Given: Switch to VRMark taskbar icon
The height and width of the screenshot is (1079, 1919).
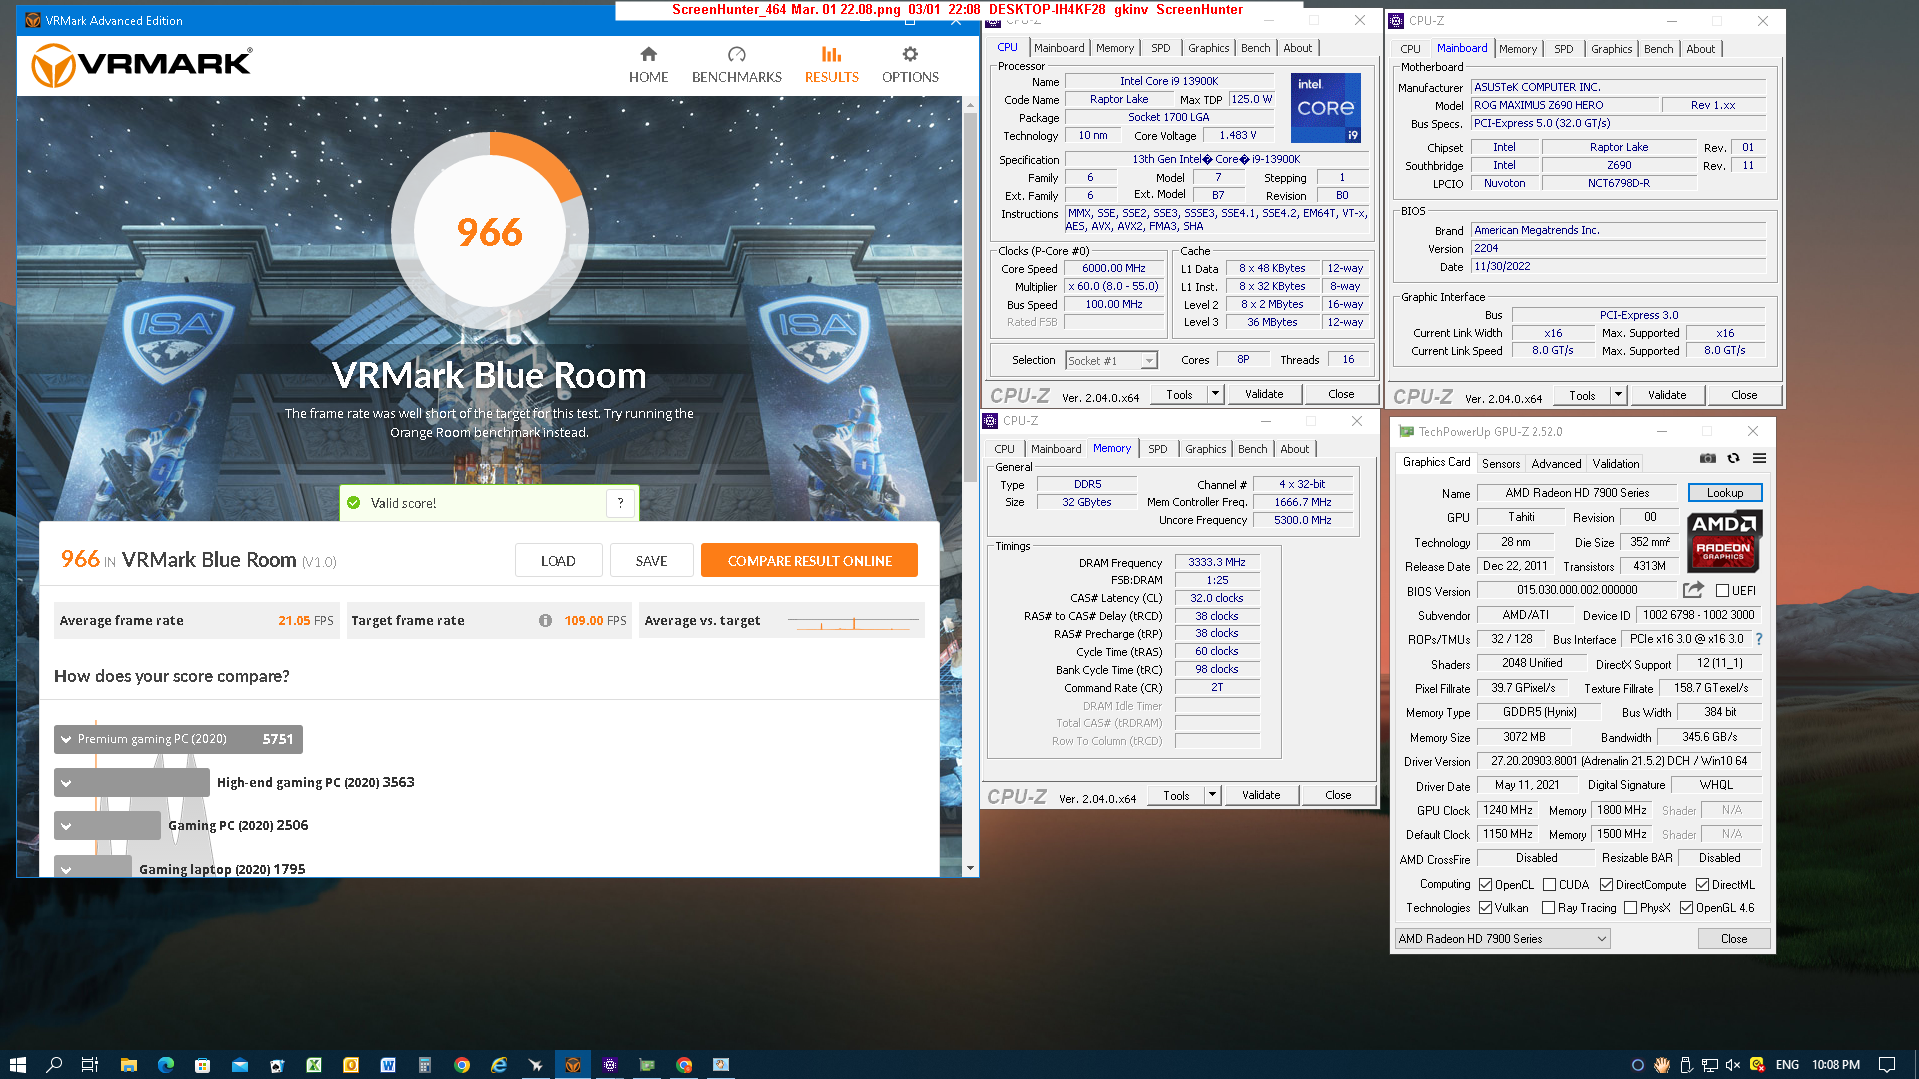Looking at the screenshot, I should 573,1064.
